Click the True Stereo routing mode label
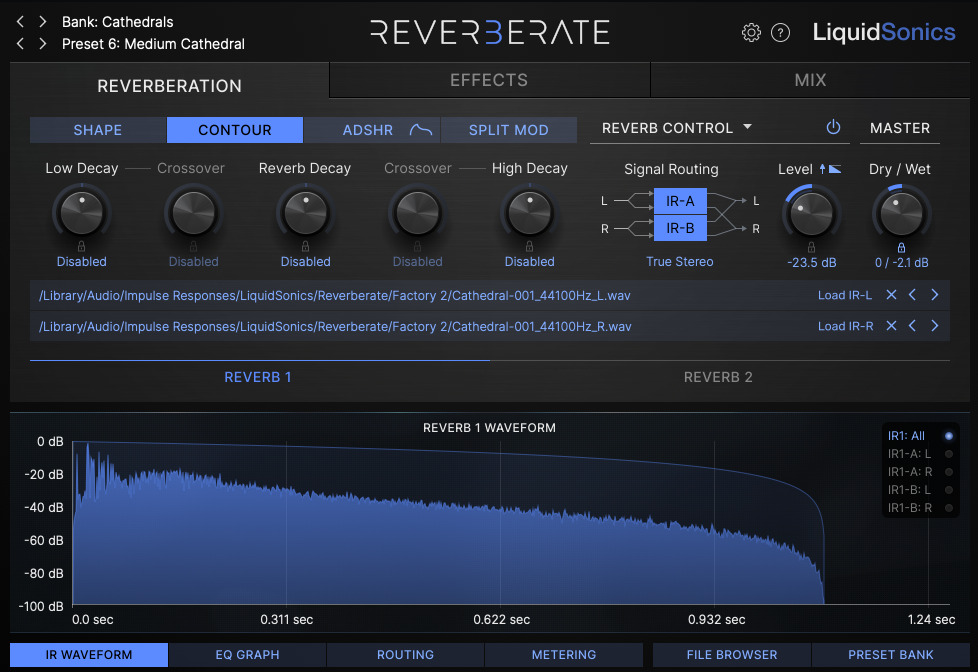The image size is (978, 672). (679, 261)
